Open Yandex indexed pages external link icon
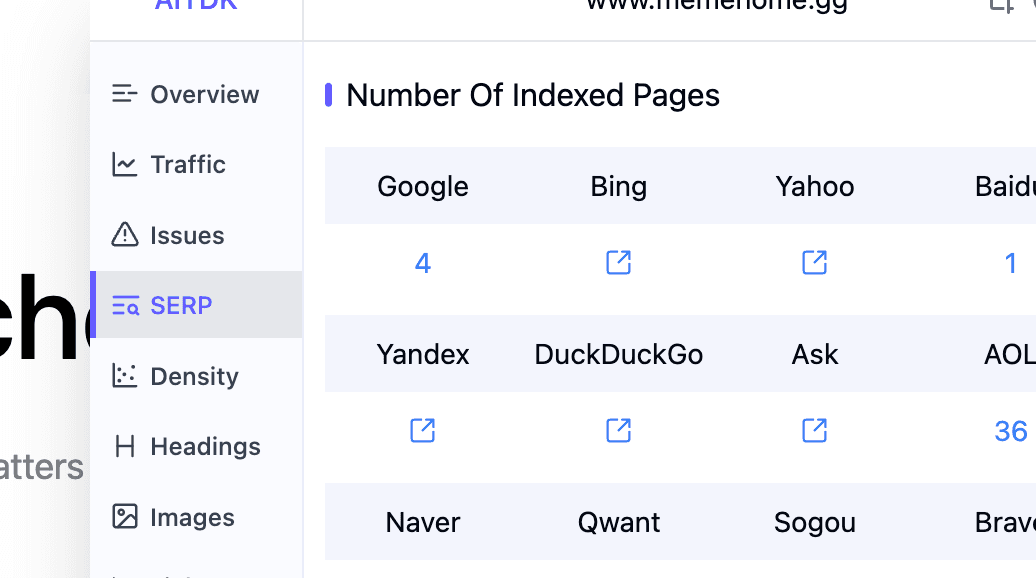Image resolution: width=1036 pixels, height=578 pixels. (x=423, y=431)
